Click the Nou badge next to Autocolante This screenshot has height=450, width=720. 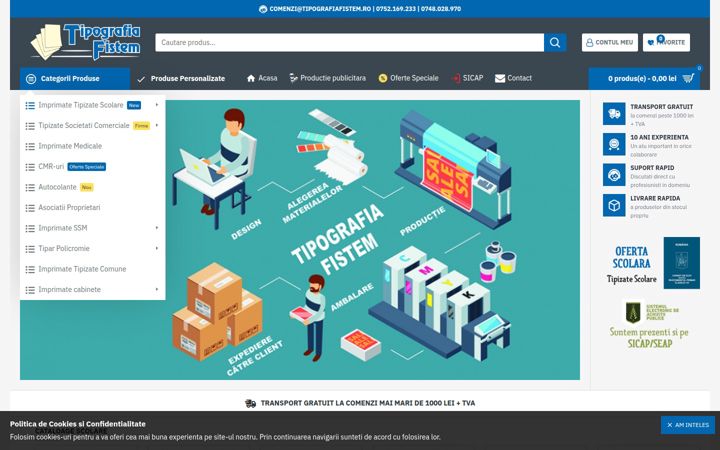coord(87,187)
